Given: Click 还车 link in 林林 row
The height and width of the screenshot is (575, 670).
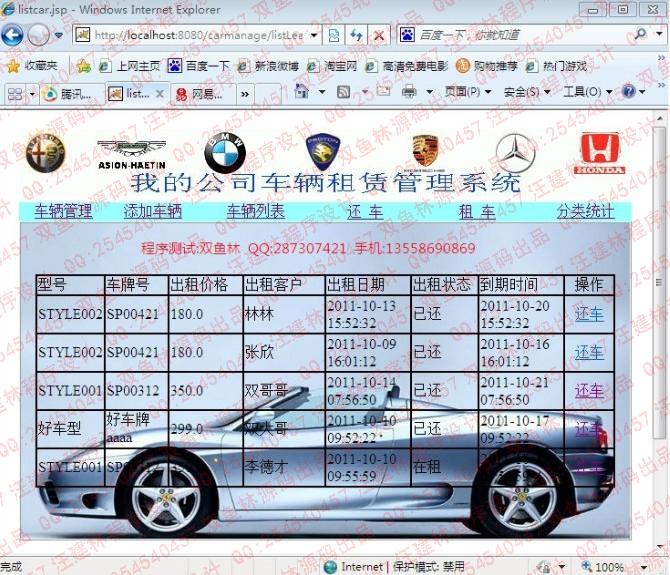Looking at the screenshot, I should tap(589, 314).
